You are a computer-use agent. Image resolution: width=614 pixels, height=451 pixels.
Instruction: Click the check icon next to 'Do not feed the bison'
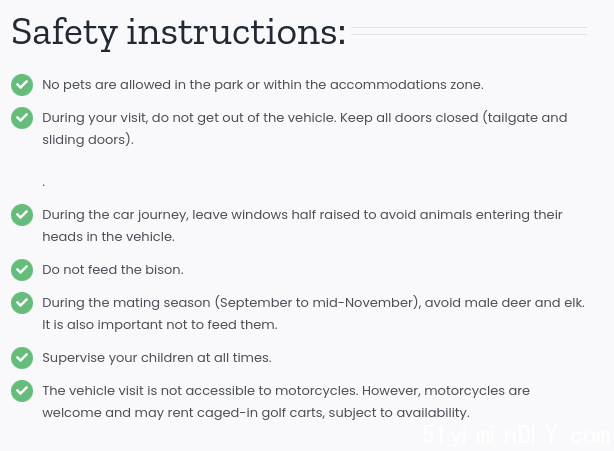point(22,270)
